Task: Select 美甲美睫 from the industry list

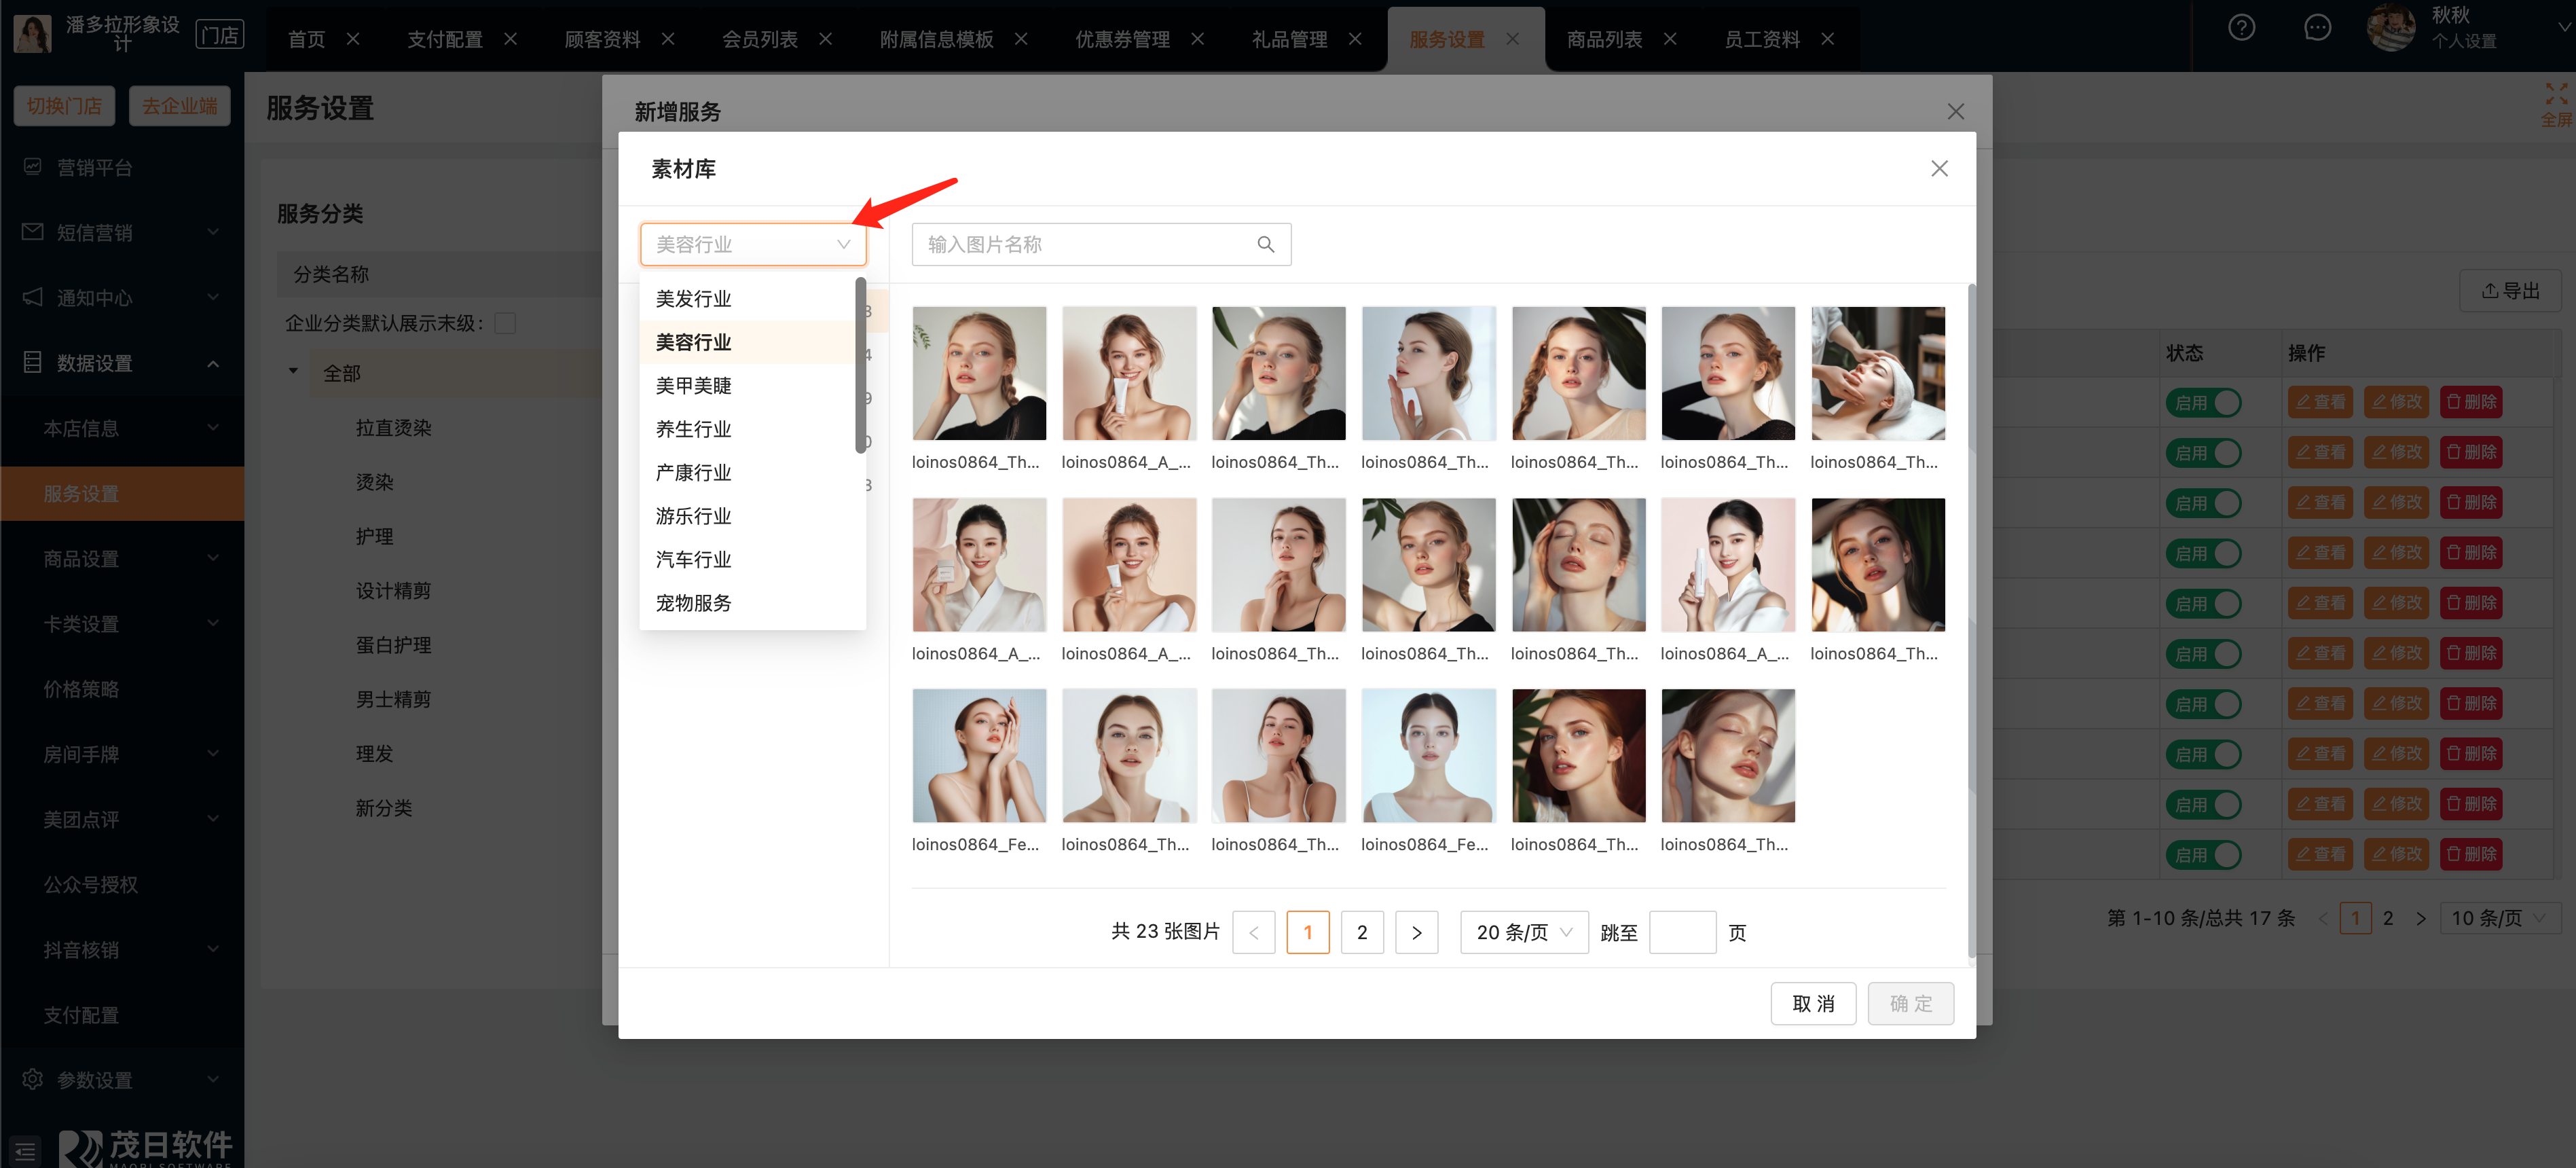Action: [x=693, y=386]
